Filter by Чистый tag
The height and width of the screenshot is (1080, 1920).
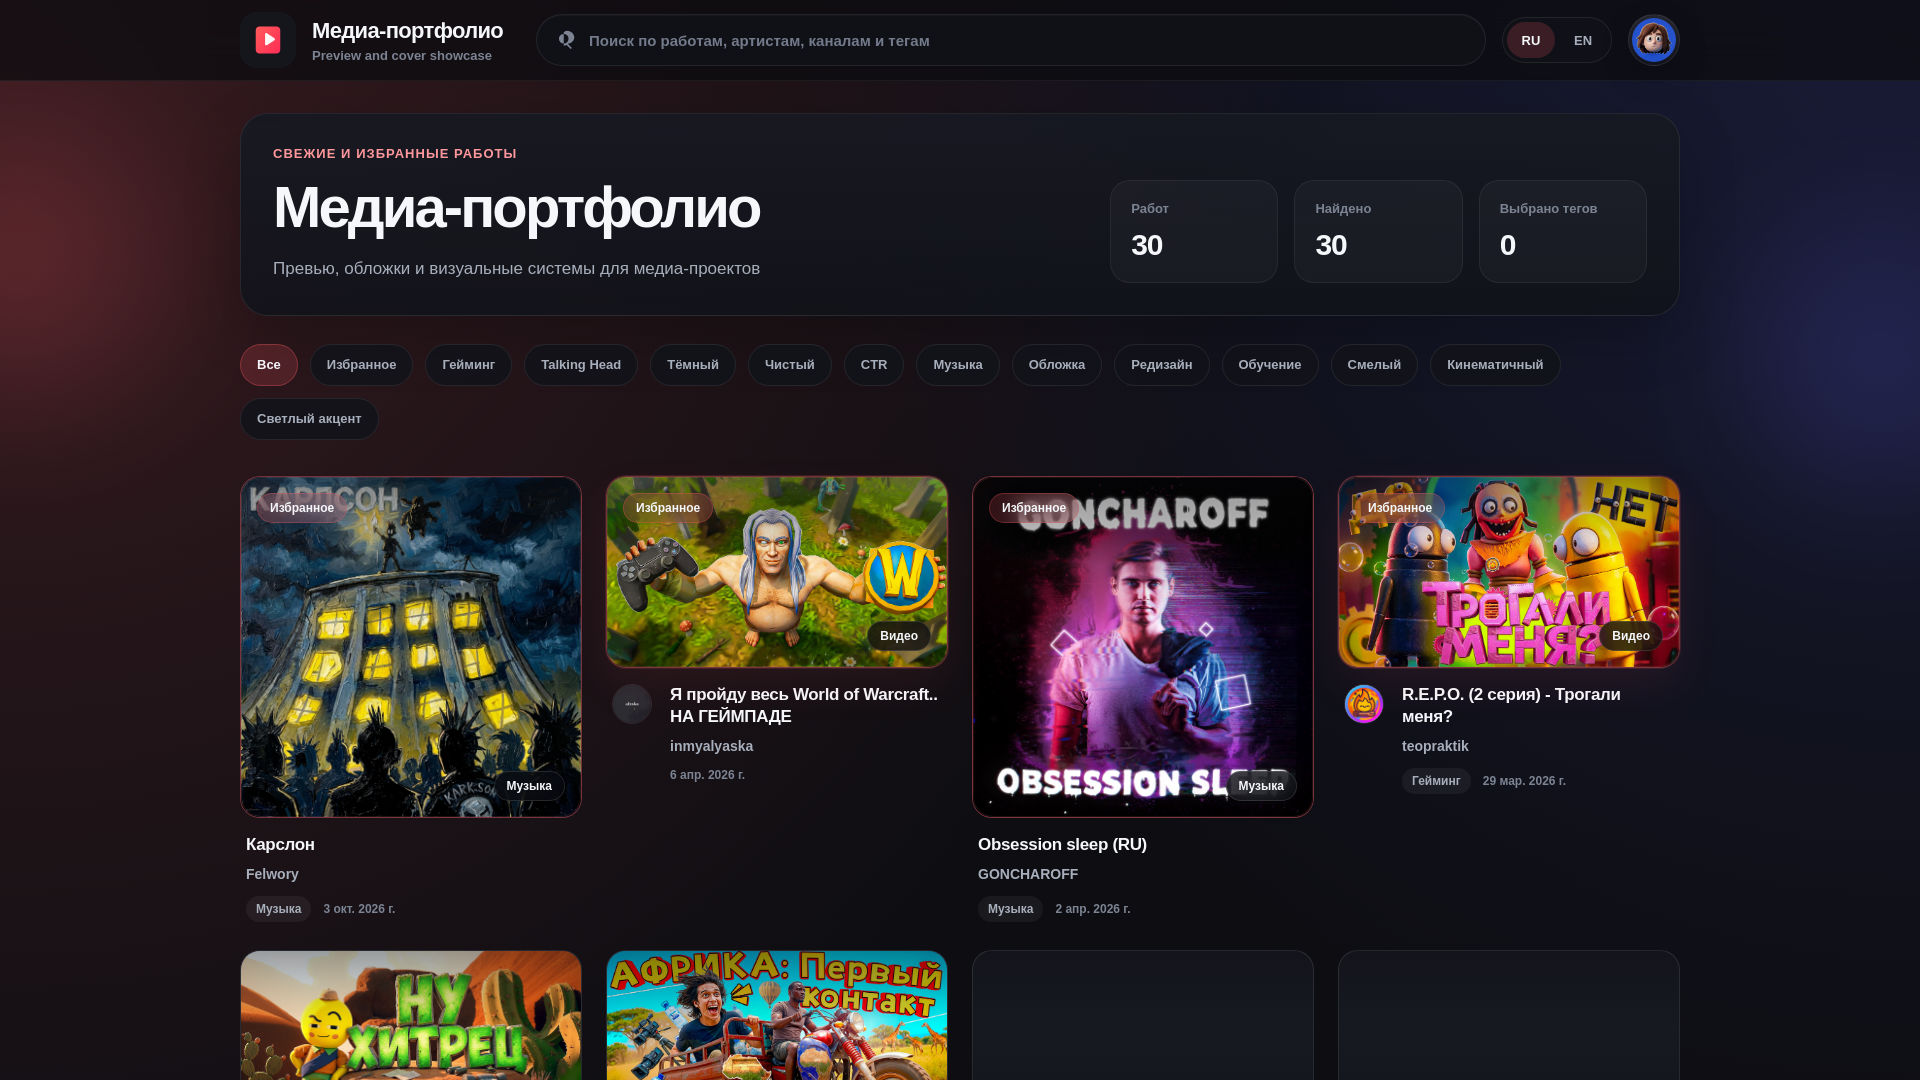pyautogui.click(x=790, y=365)
